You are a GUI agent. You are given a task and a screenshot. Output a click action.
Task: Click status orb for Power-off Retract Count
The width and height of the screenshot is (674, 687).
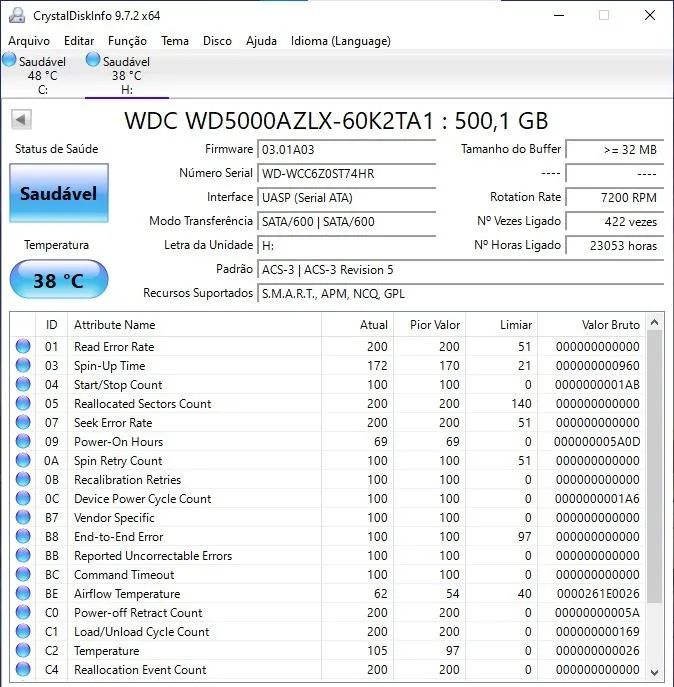23,612
